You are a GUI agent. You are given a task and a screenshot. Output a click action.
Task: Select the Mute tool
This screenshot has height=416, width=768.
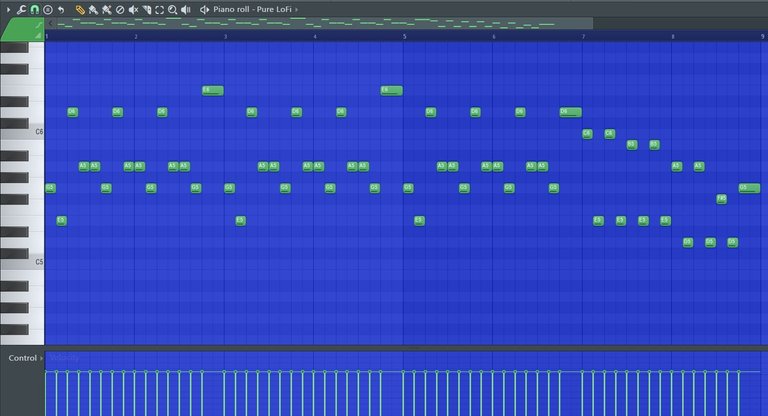(133, 9)
